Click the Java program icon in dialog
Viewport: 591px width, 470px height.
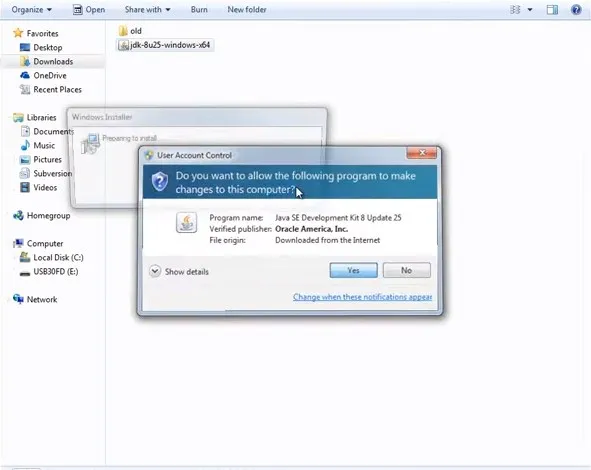187,222
